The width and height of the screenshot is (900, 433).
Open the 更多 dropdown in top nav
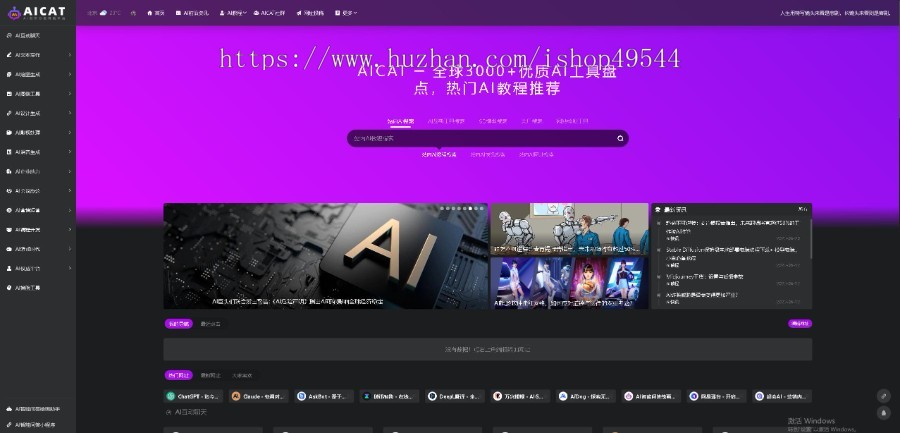click(x=346, y=13)
